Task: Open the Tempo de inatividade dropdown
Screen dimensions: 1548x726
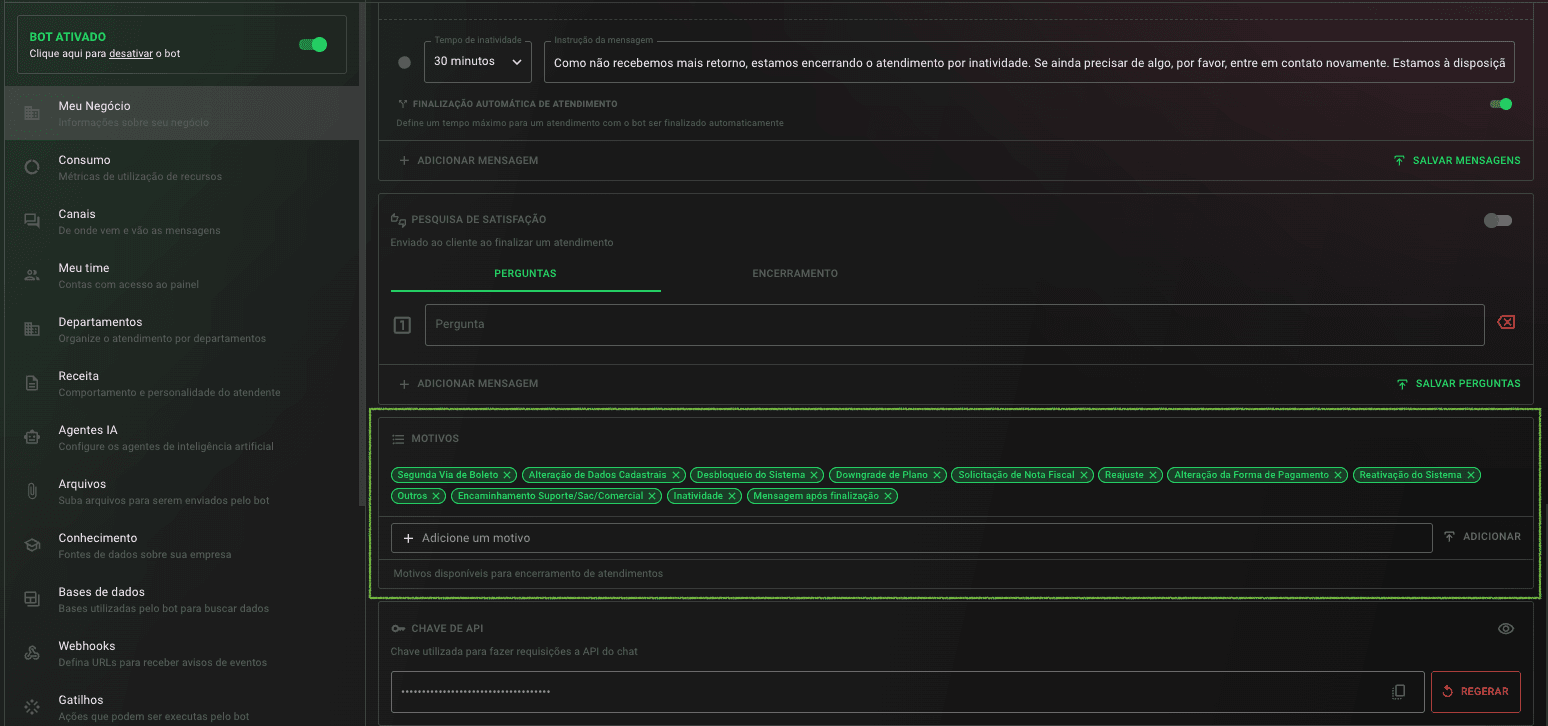Action: click(478, 62)
